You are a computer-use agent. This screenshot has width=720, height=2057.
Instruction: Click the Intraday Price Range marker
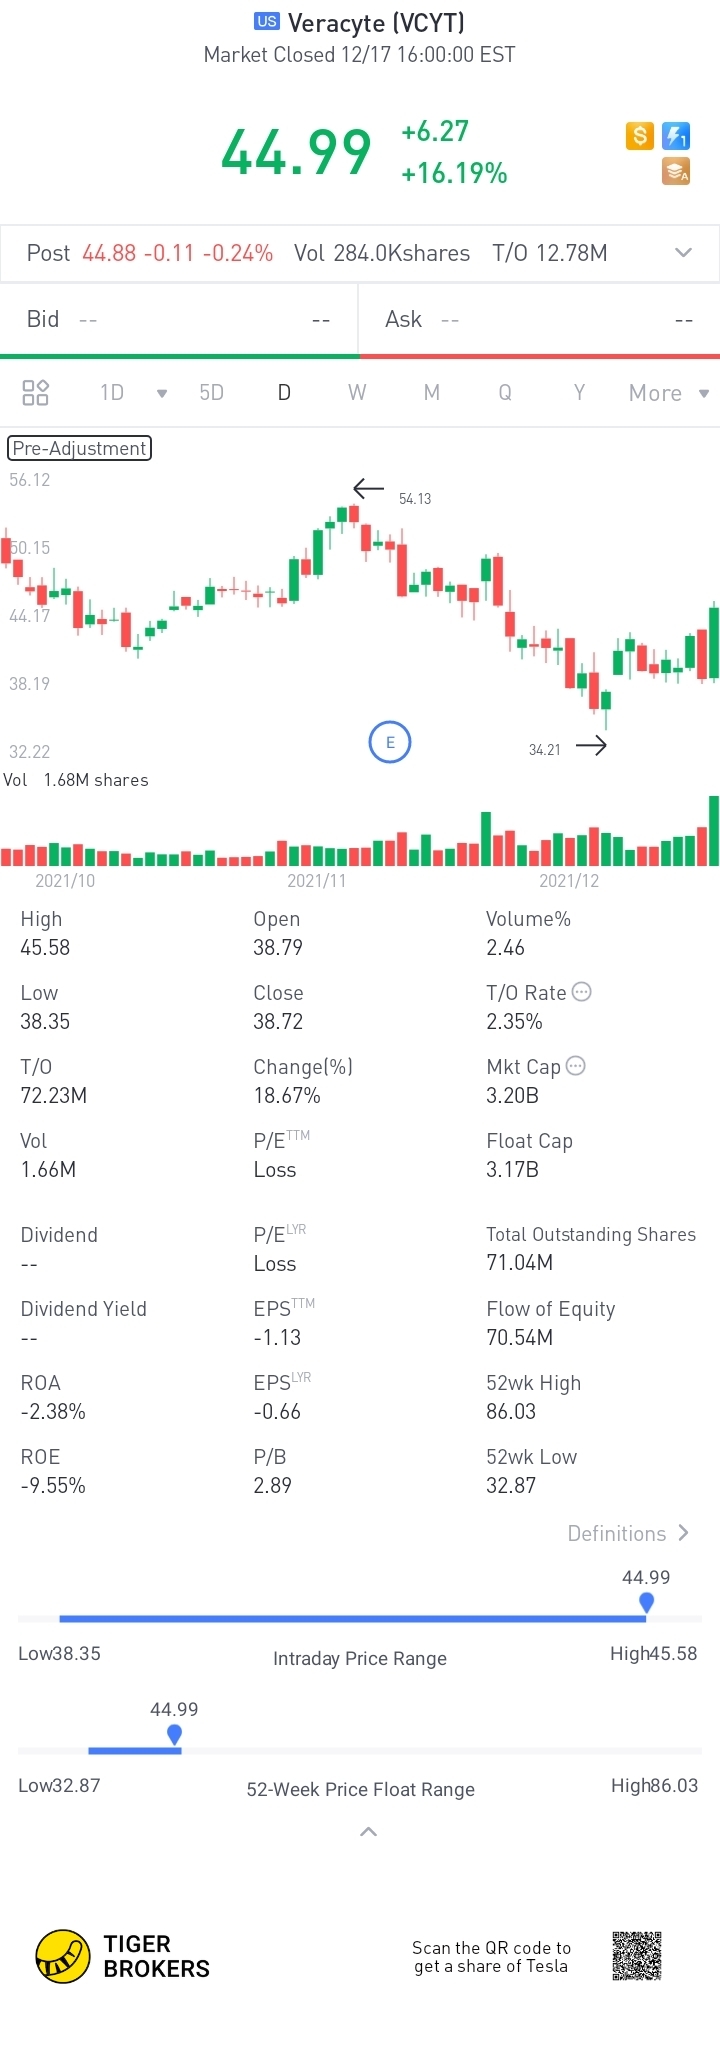pos(647,1602)
